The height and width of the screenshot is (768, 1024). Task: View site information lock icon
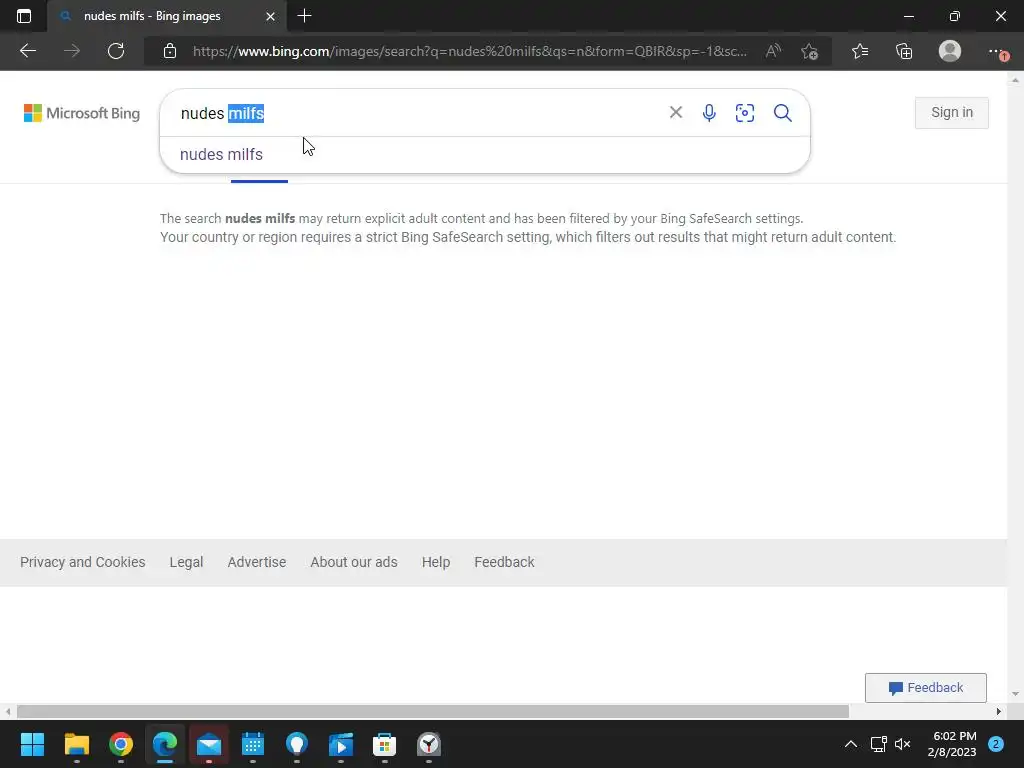[x=170, y=51]
